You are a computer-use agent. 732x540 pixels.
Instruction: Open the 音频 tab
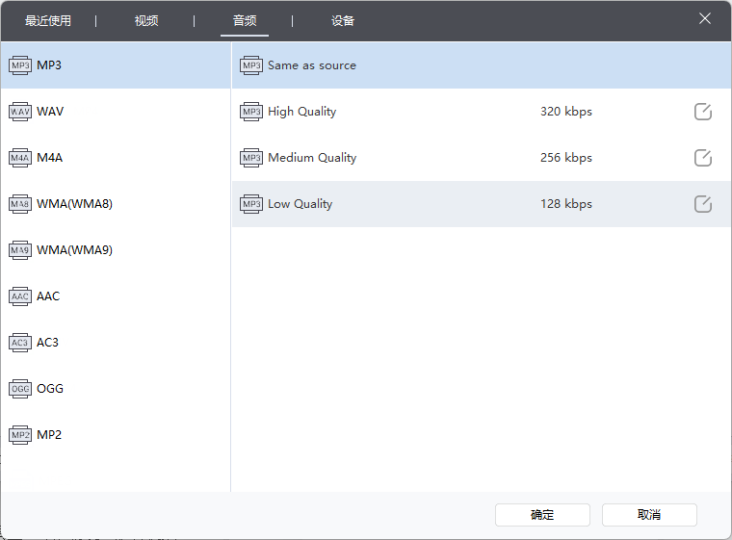pos(245,21)
